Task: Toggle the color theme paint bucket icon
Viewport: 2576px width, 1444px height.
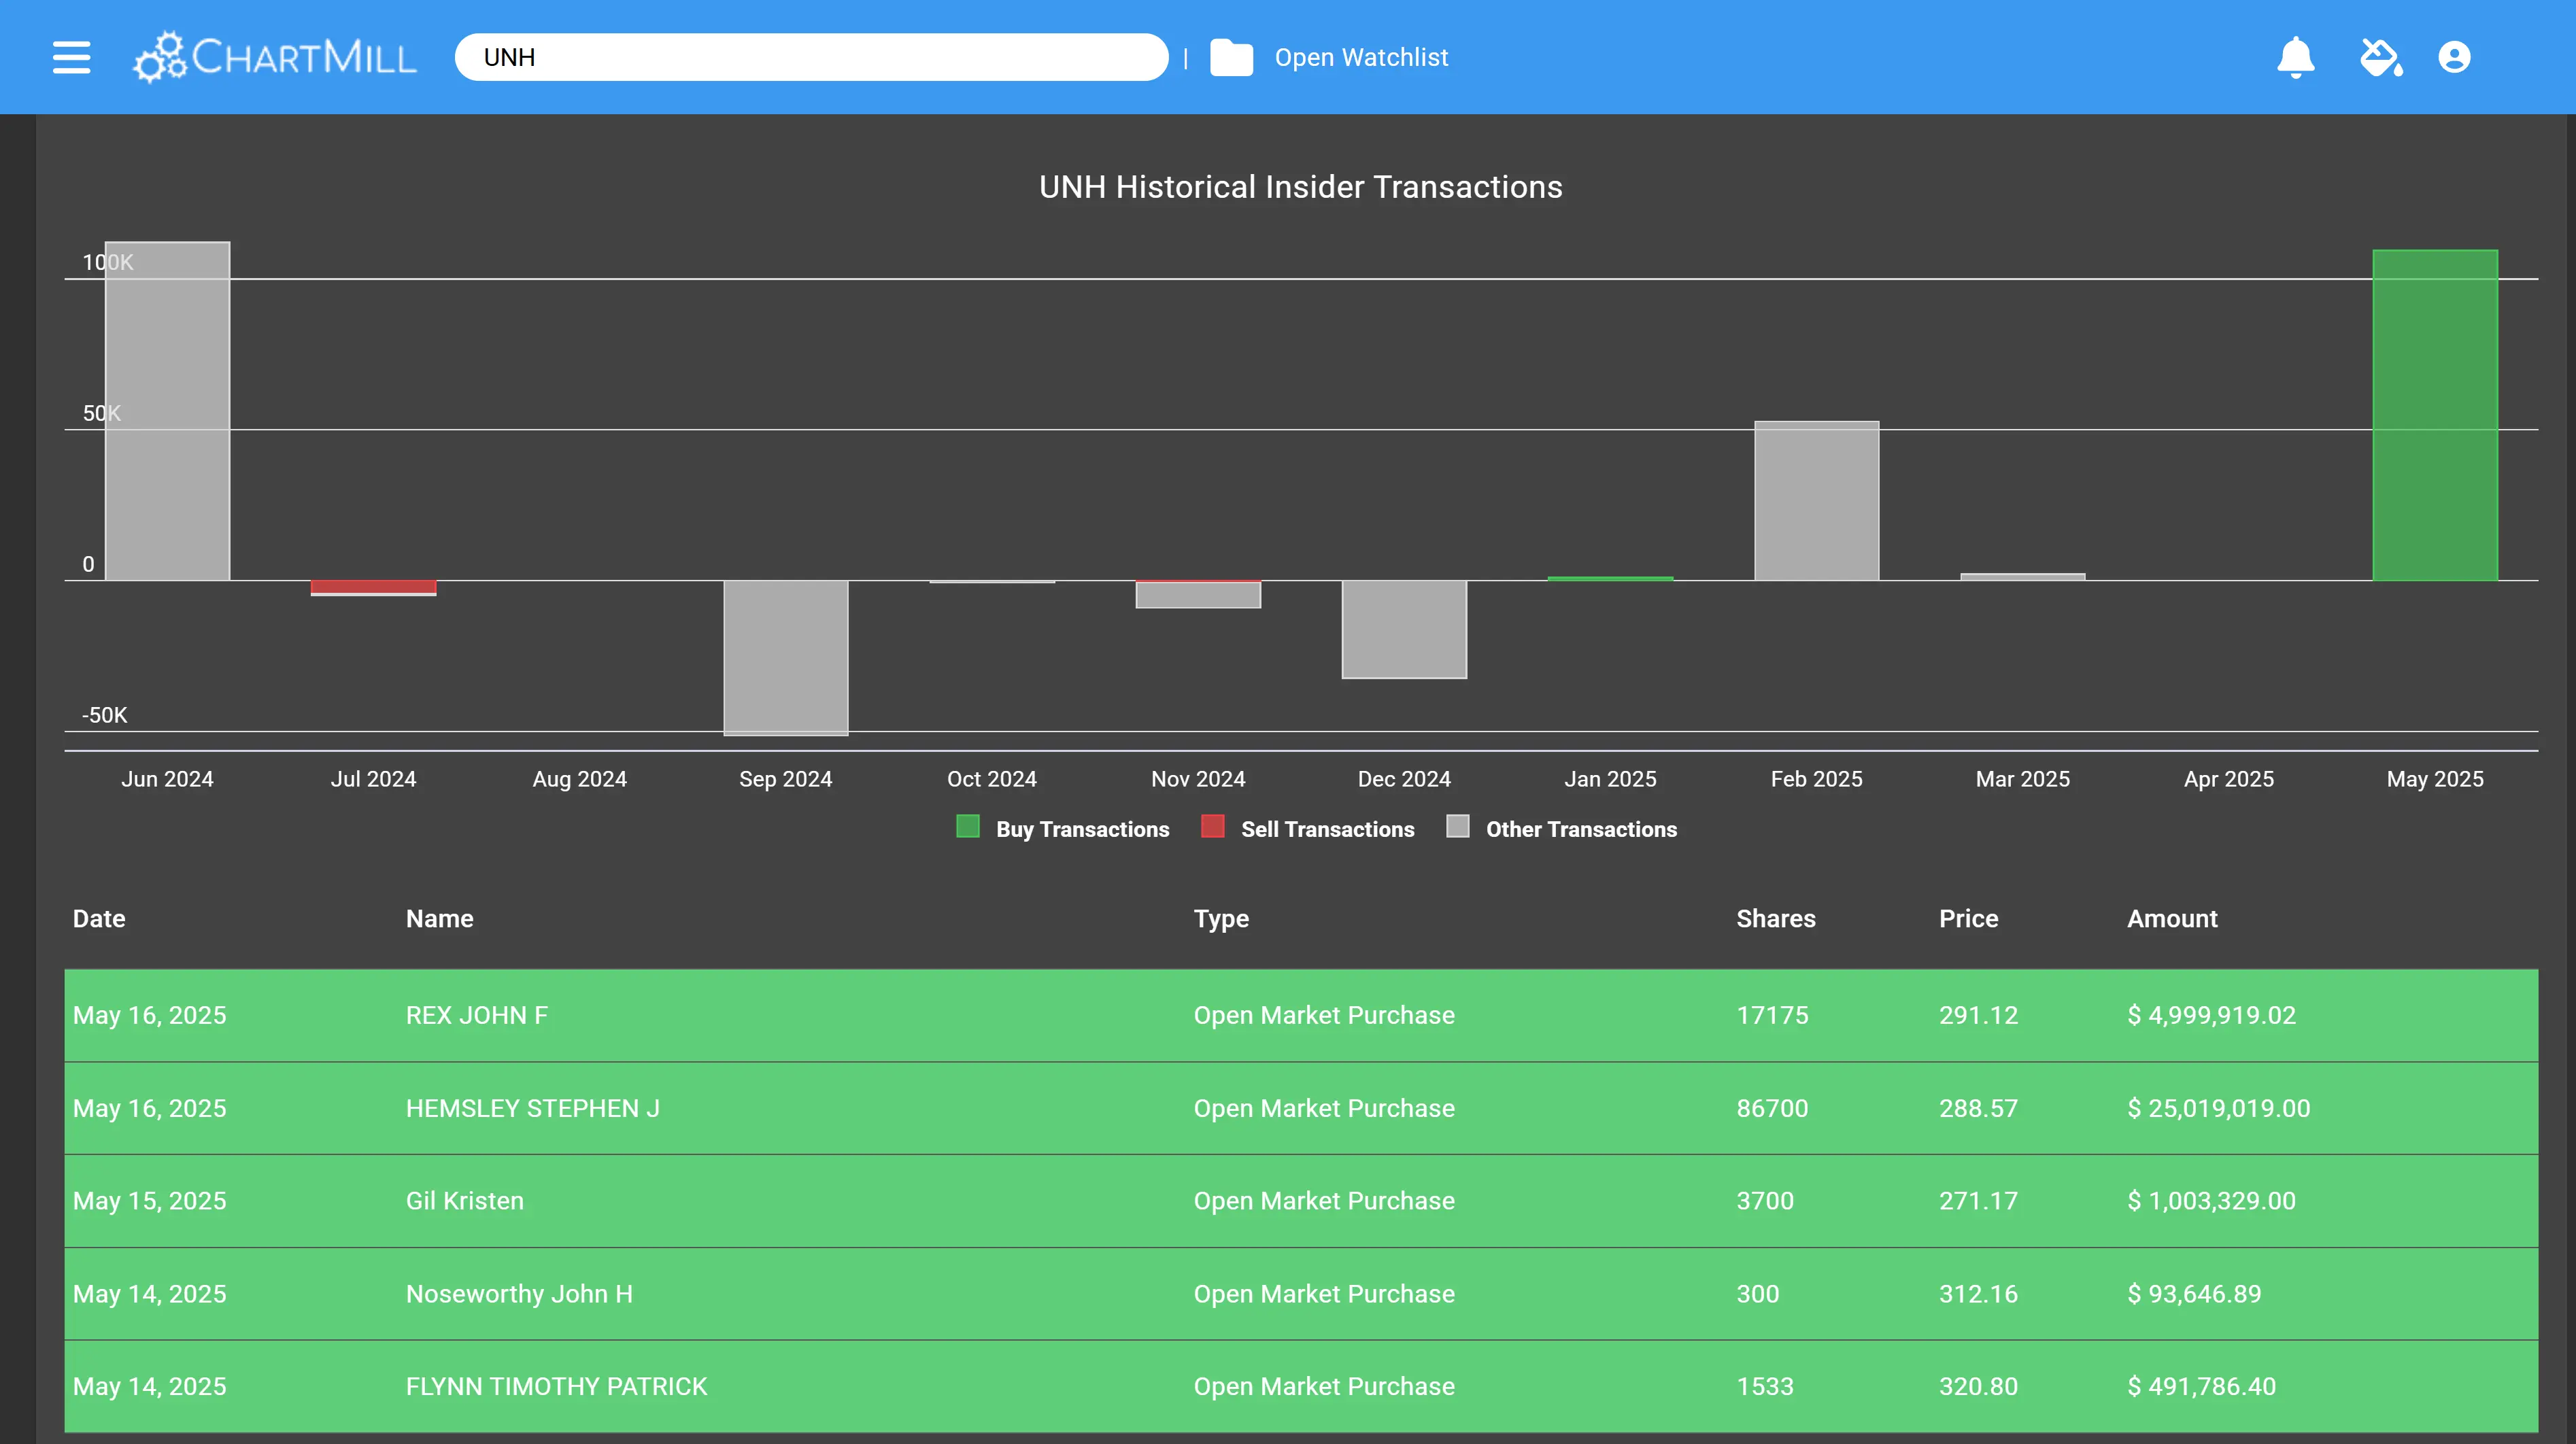Action: pyautogui.click(x=2381, y=57)
